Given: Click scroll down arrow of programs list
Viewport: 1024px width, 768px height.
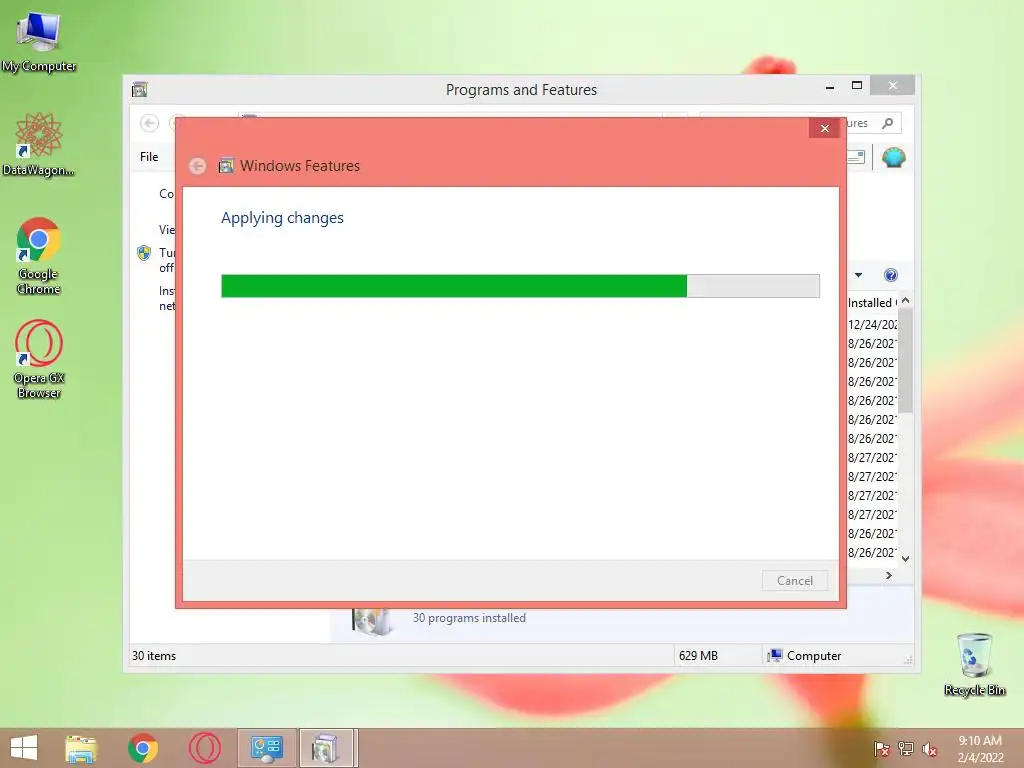Looking at the screenshot, I should pos(905,558).
